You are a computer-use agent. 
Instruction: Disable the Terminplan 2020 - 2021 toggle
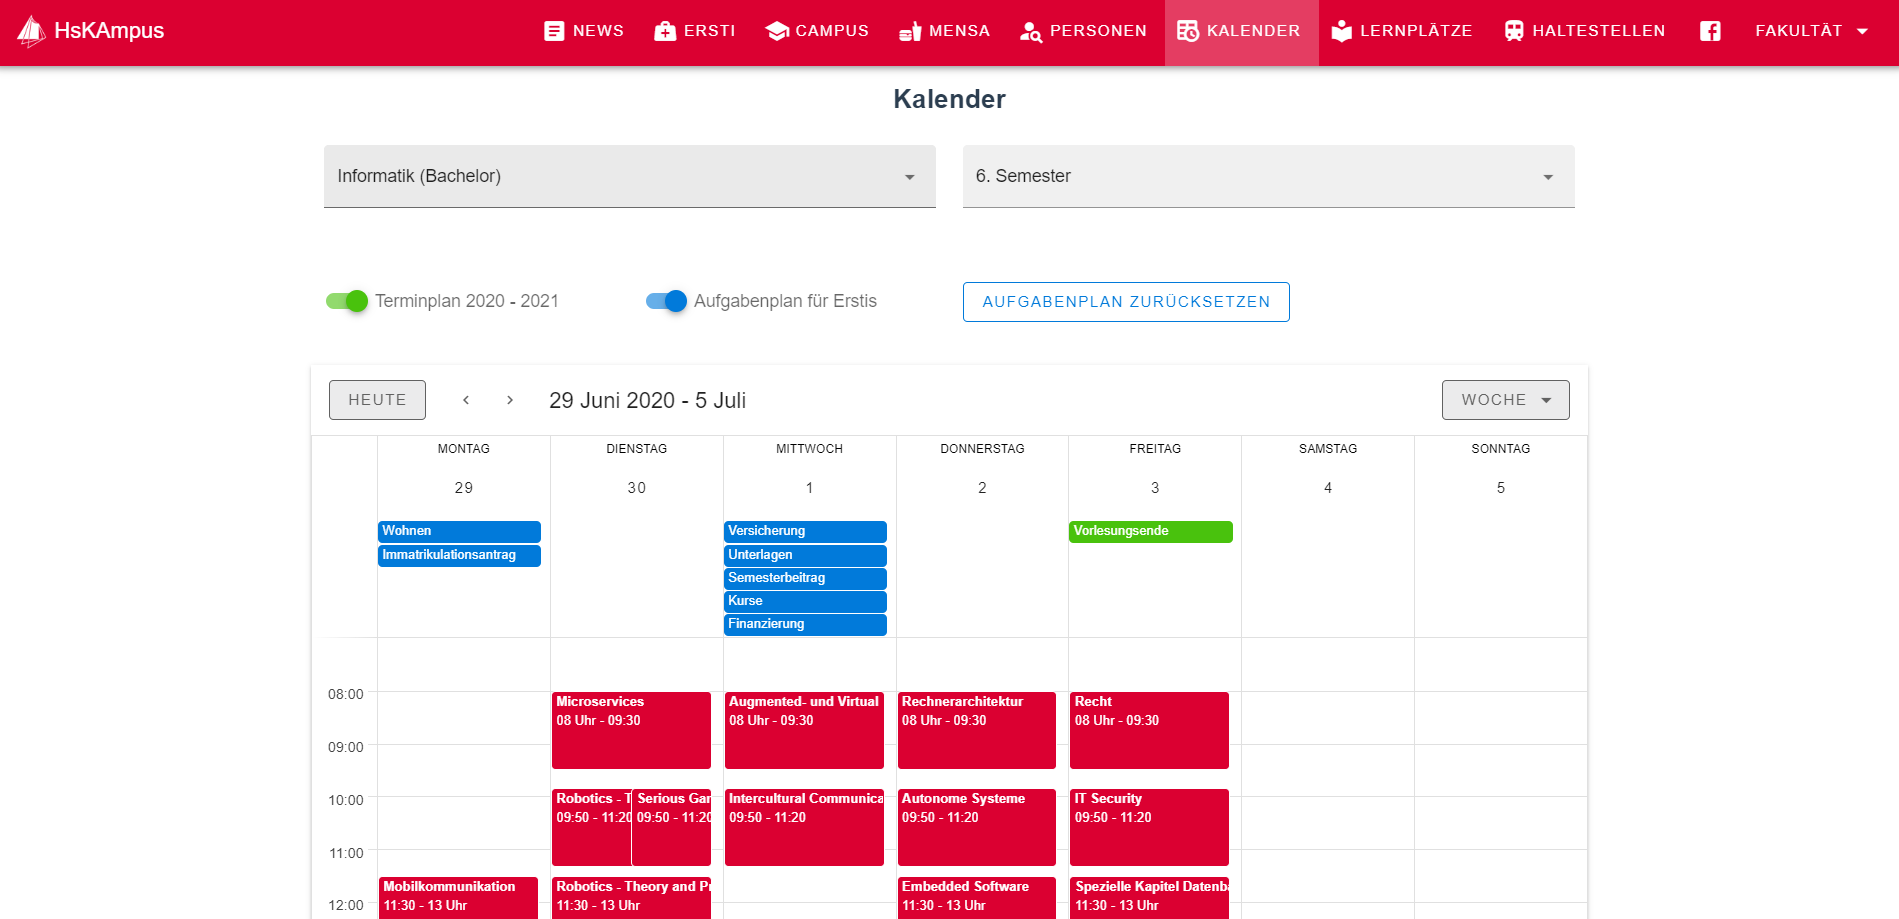pyautogui.click(x=348, y=301)
